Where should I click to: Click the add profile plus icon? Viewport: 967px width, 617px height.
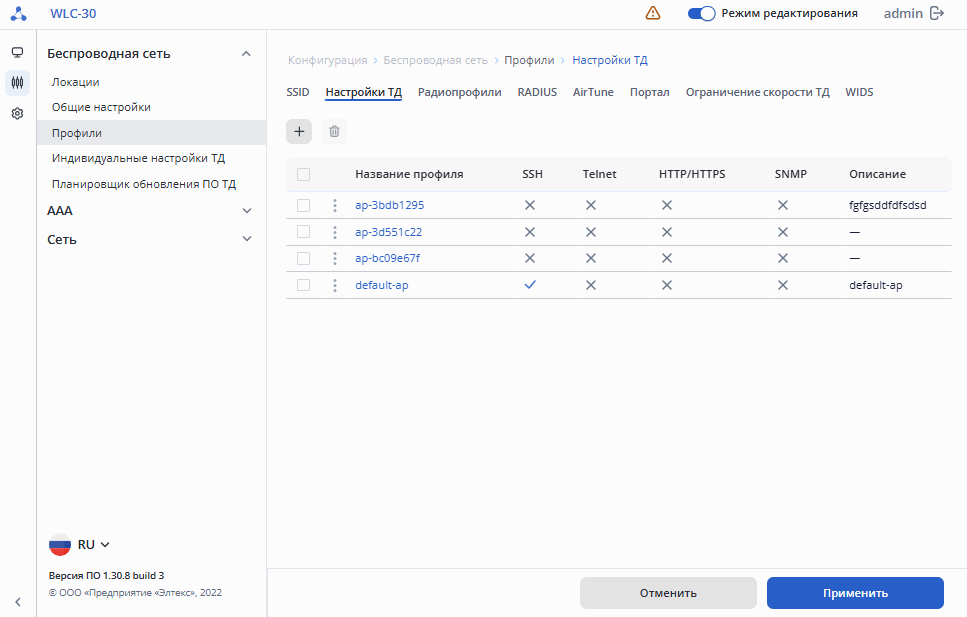coord(299,131)
